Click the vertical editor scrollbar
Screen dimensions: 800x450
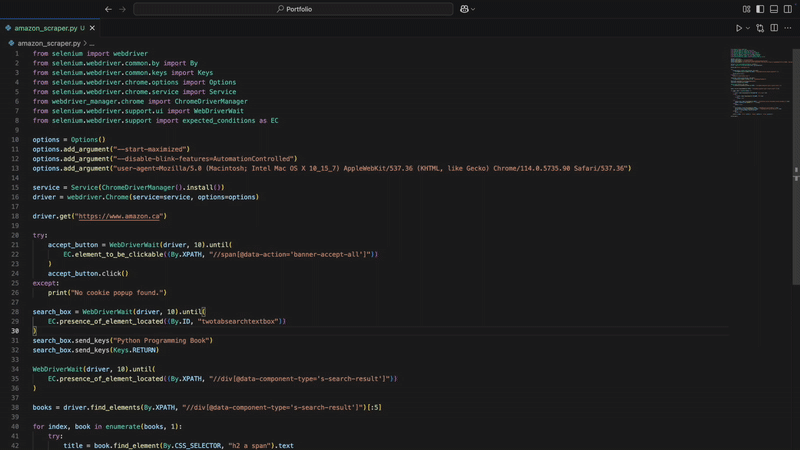(796, 167)
